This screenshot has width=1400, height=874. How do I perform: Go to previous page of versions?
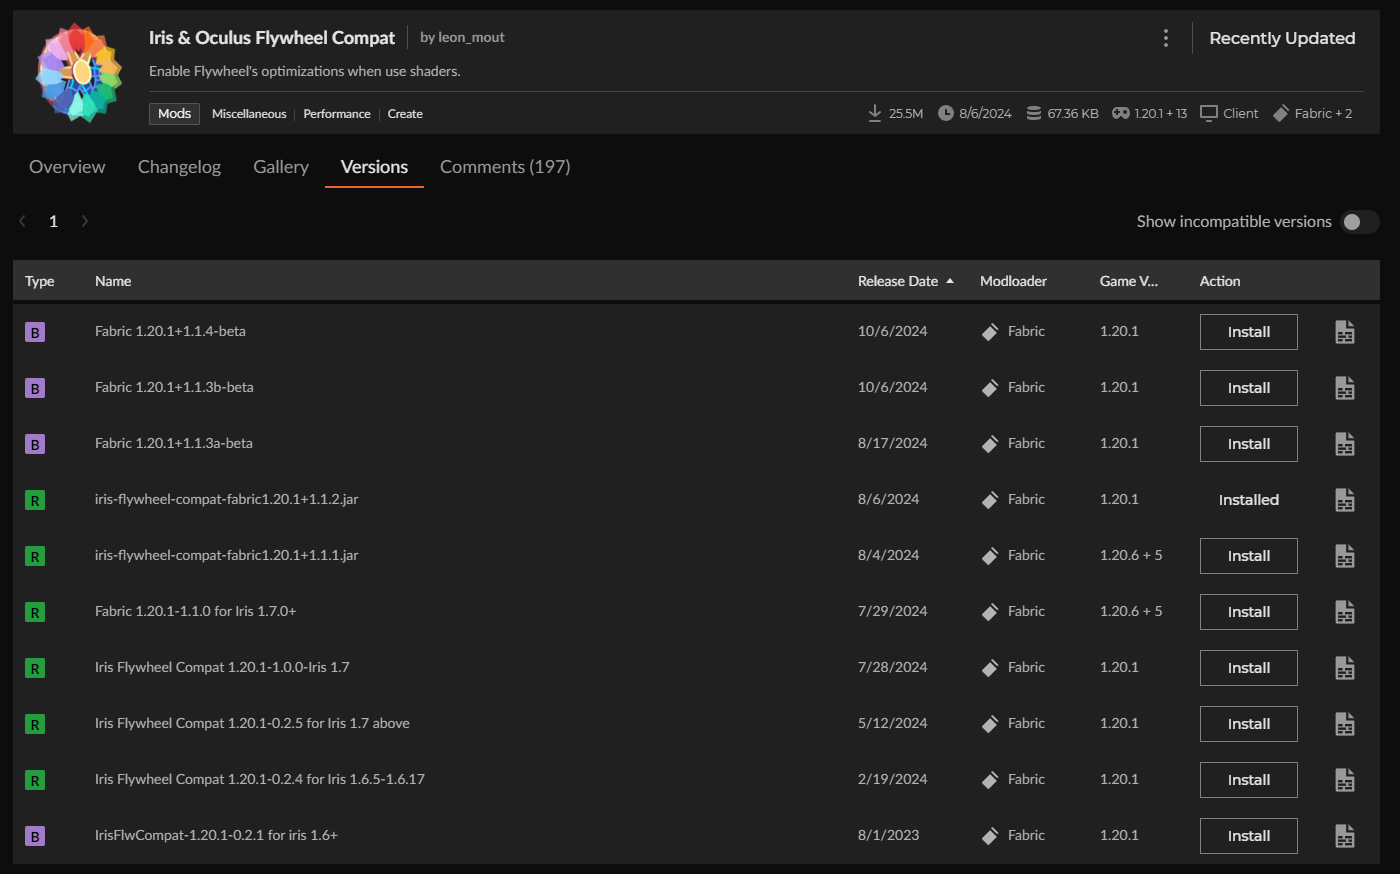click(23, 222)
